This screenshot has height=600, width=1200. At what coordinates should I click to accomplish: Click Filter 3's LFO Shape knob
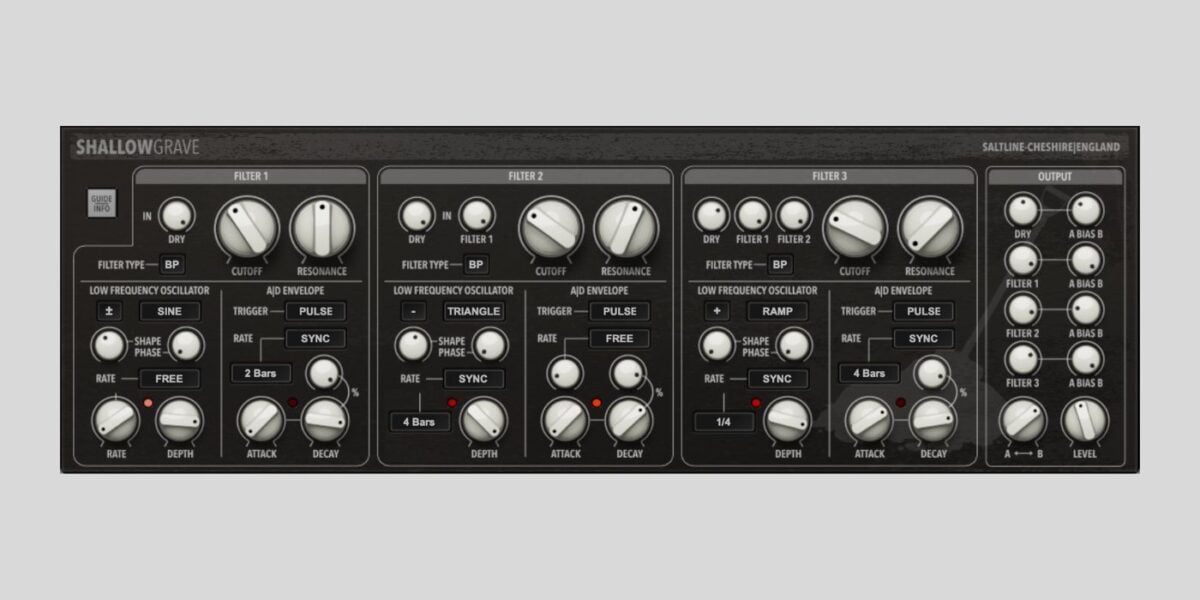716,346
